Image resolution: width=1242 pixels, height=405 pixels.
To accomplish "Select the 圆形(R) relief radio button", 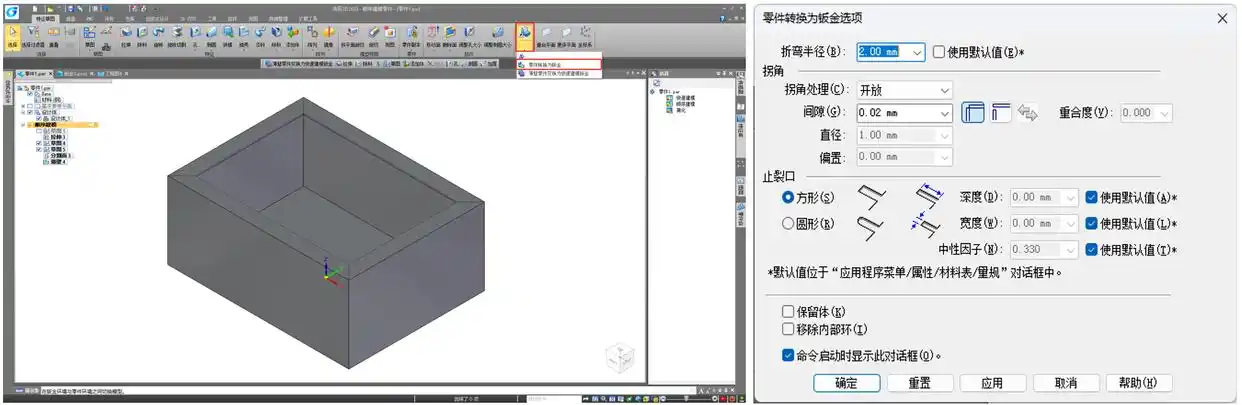I will [789, 223].
